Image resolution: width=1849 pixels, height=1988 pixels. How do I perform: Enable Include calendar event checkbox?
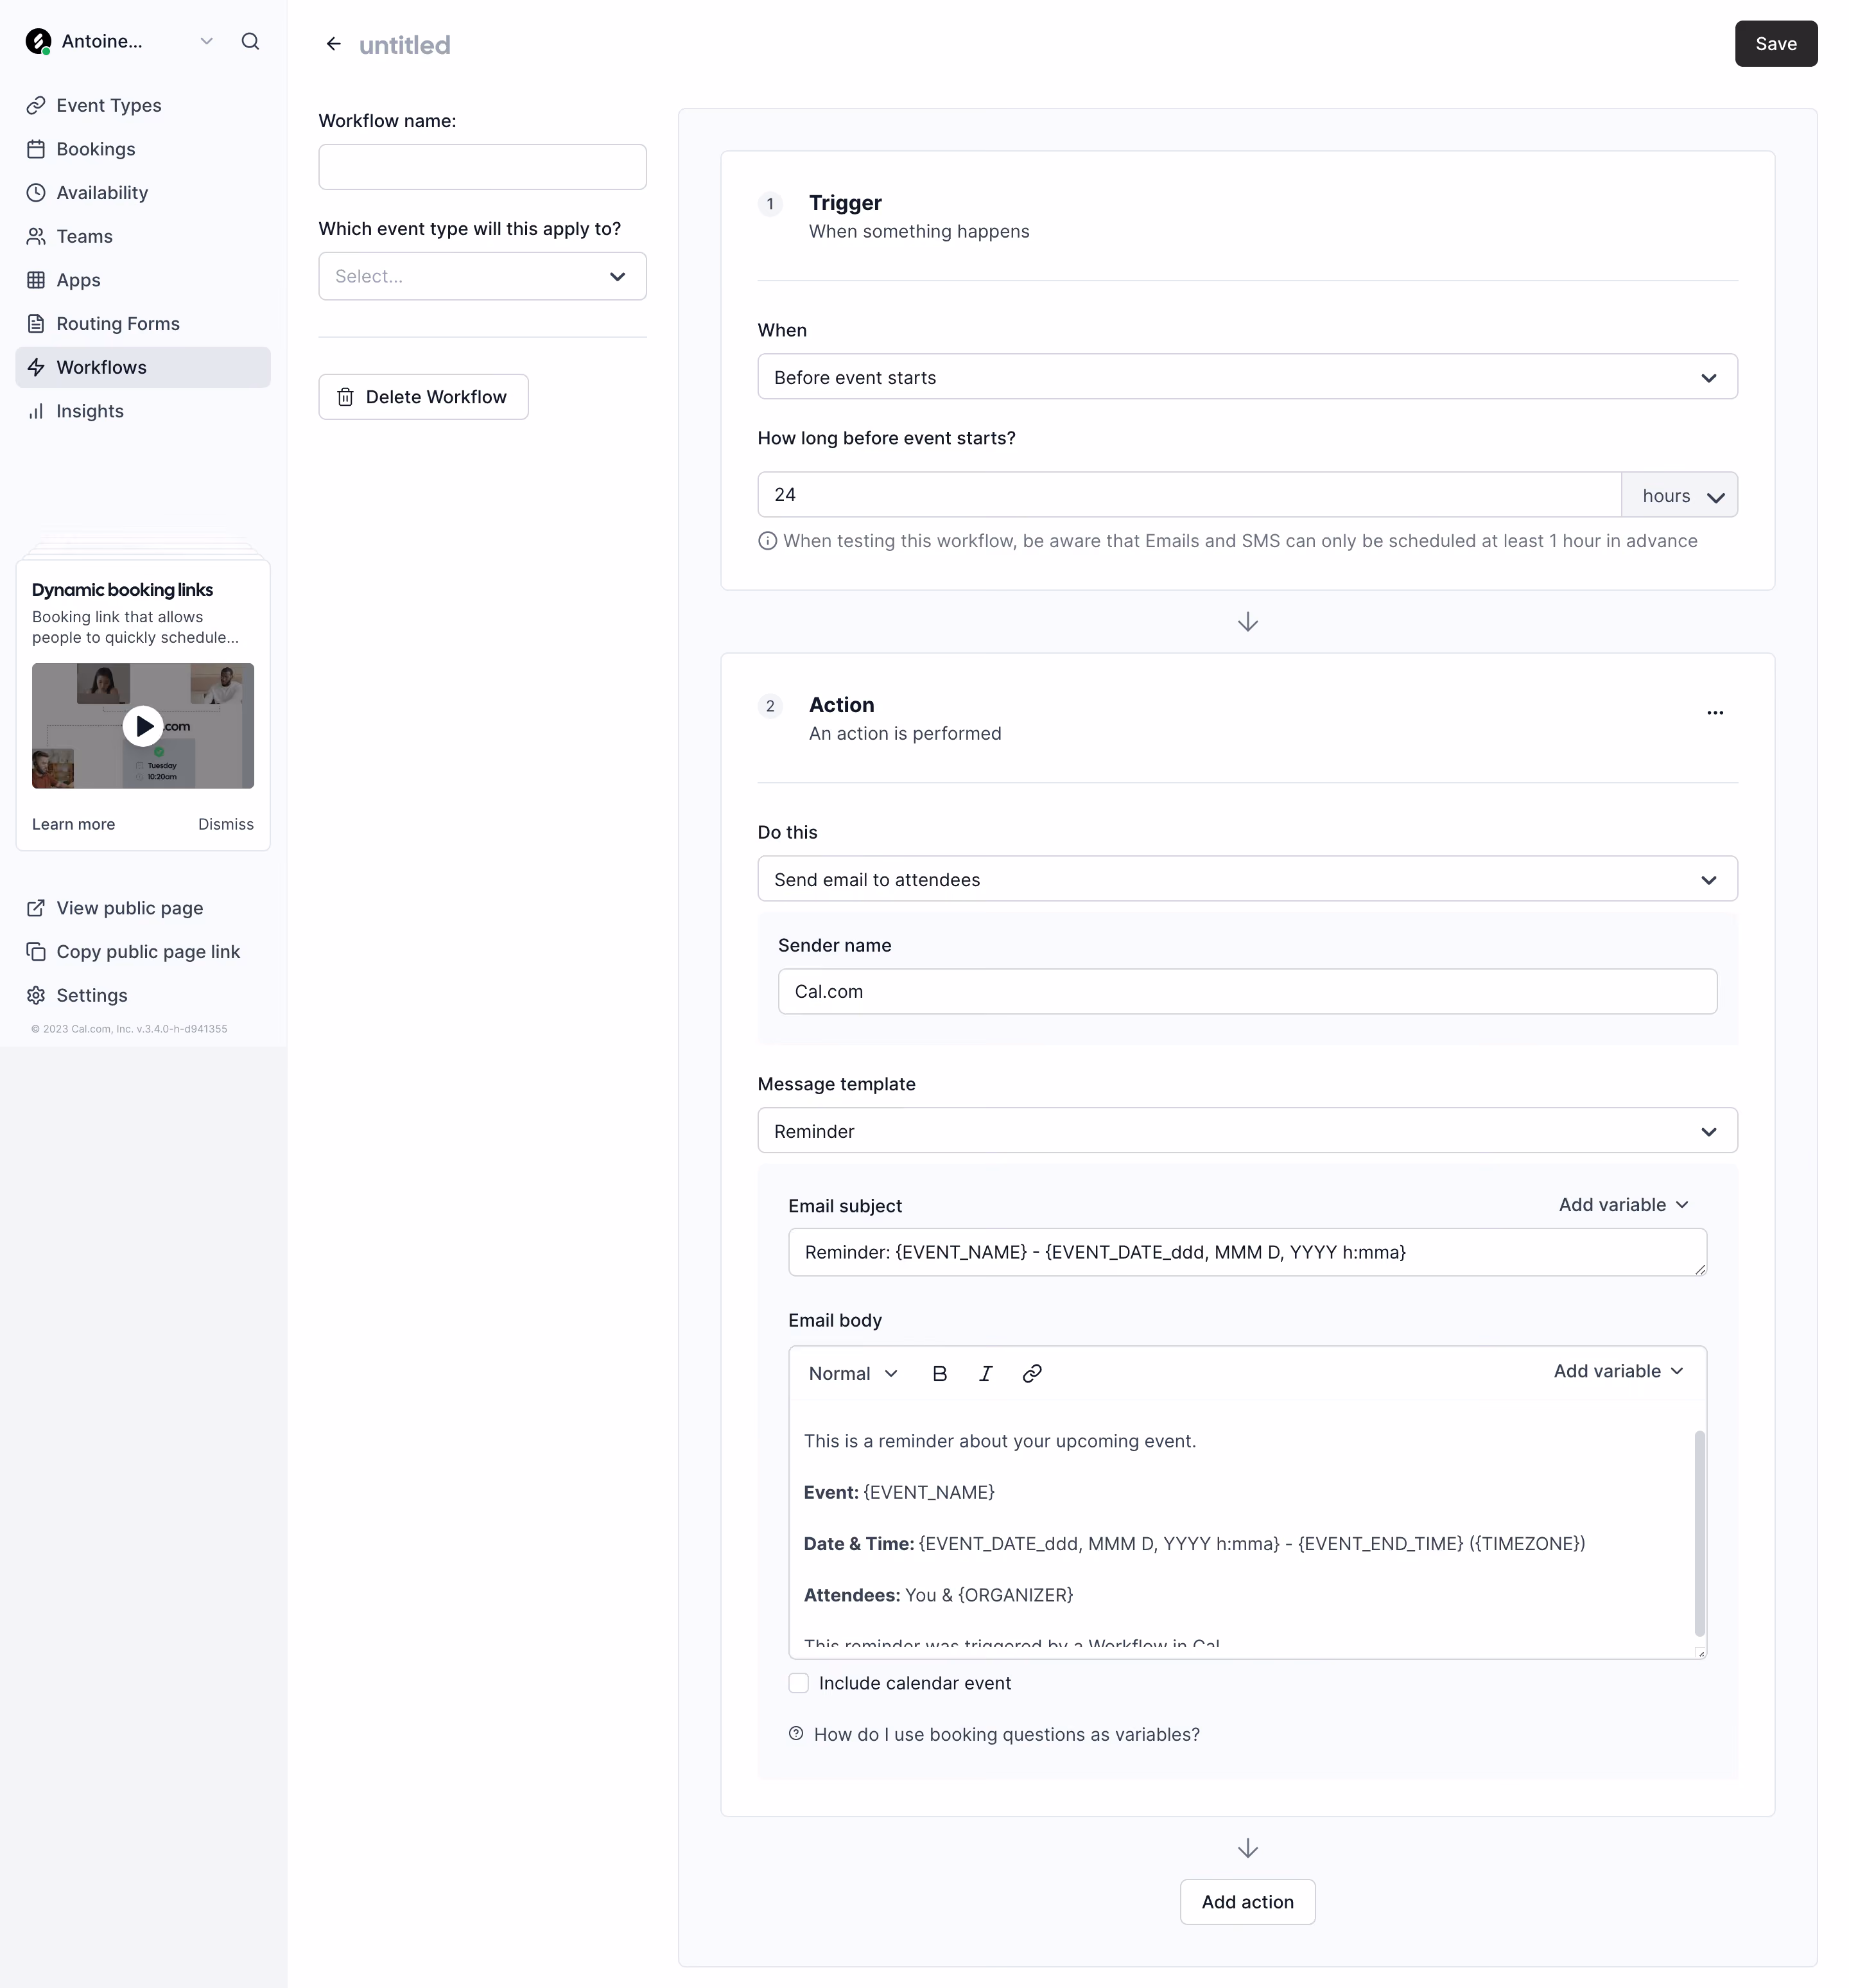[798, 1683]
